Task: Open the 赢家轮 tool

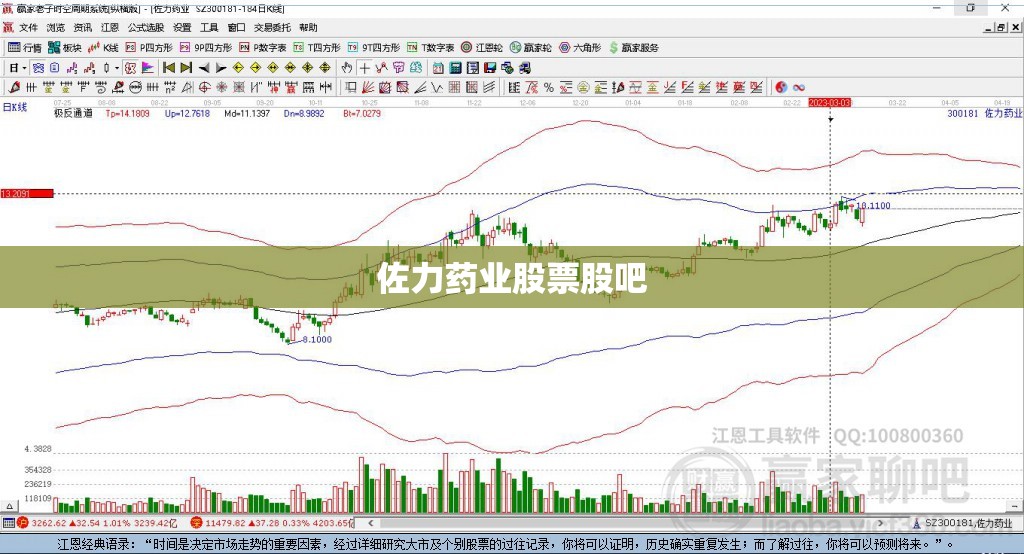Action: tap(531, 48)
